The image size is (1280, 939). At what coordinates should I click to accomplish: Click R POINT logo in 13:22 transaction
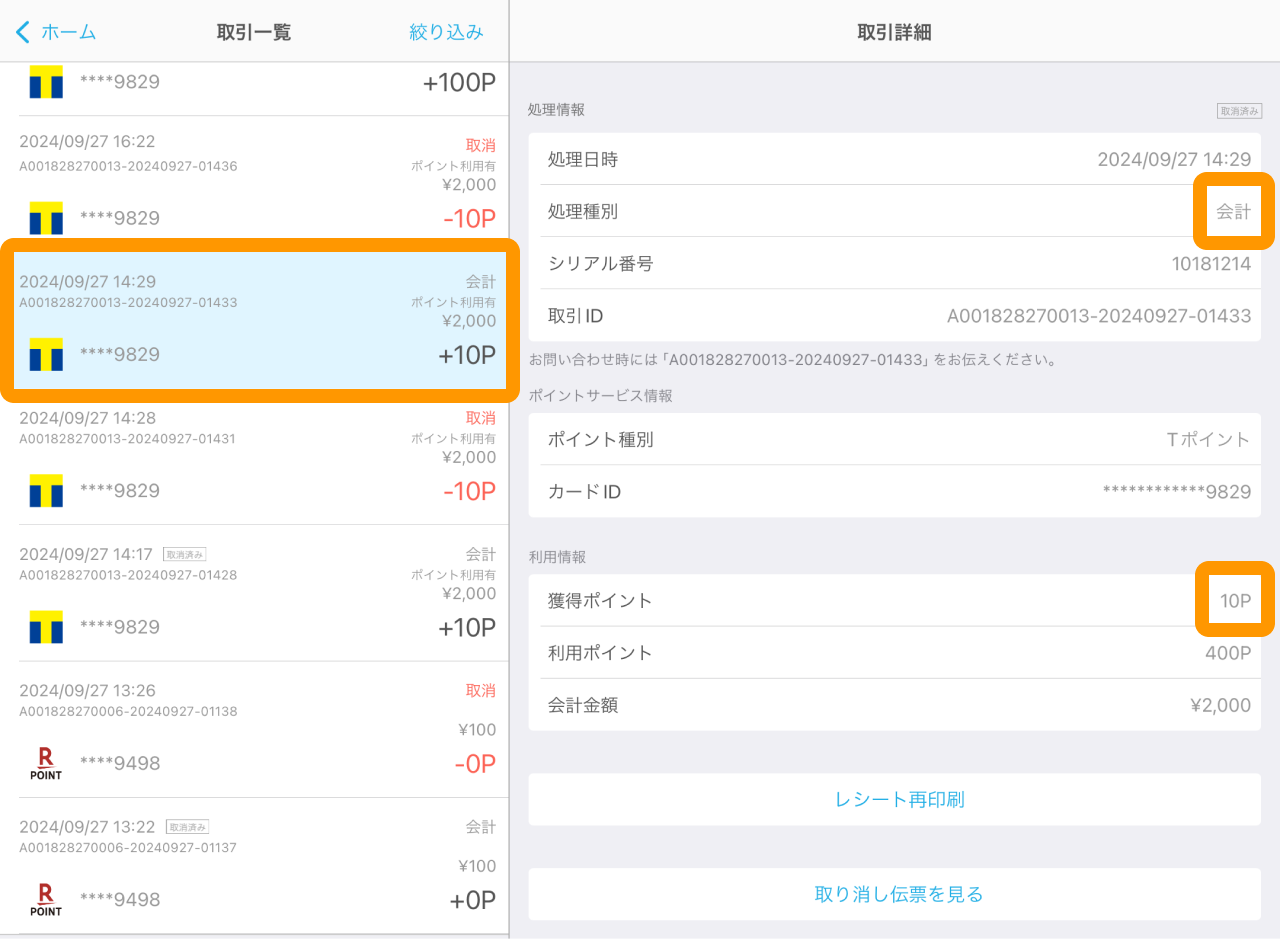46,900
